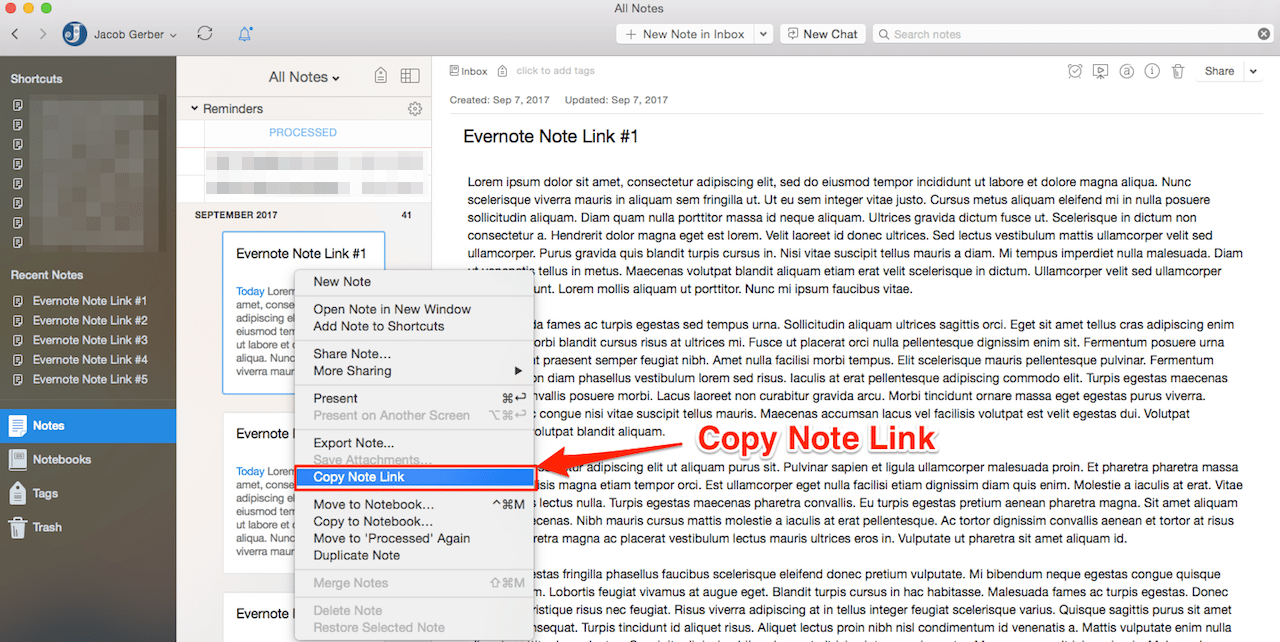Clear the search field with the X icon

(1264, 34)
